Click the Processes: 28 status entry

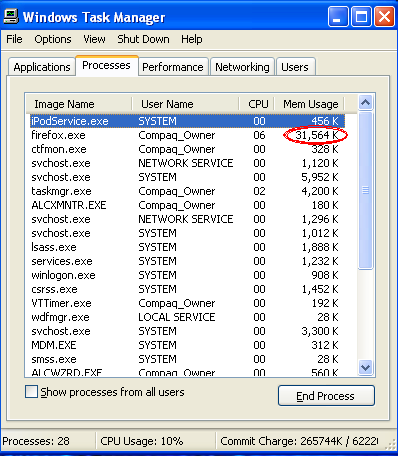coord(36,441)
